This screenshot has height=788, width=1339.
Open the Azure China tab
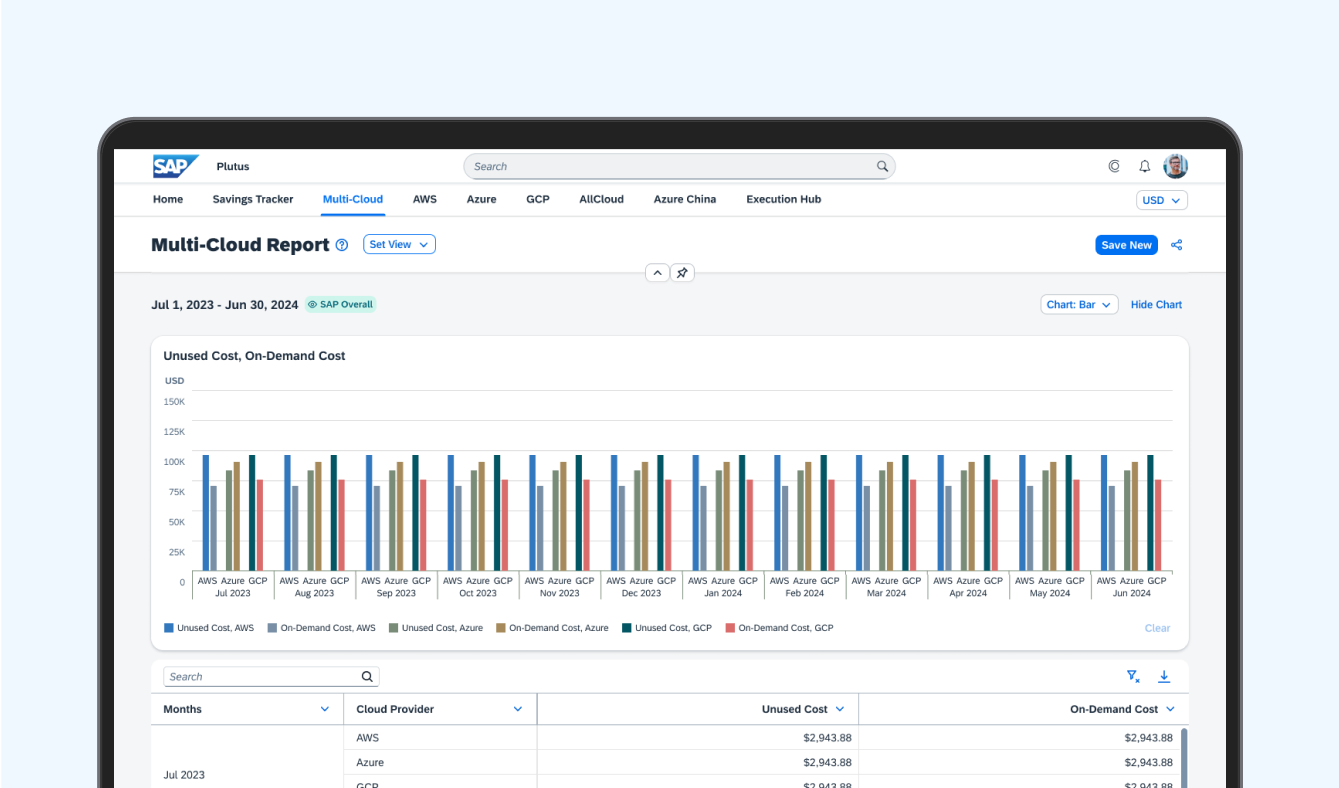click(685, 199)
